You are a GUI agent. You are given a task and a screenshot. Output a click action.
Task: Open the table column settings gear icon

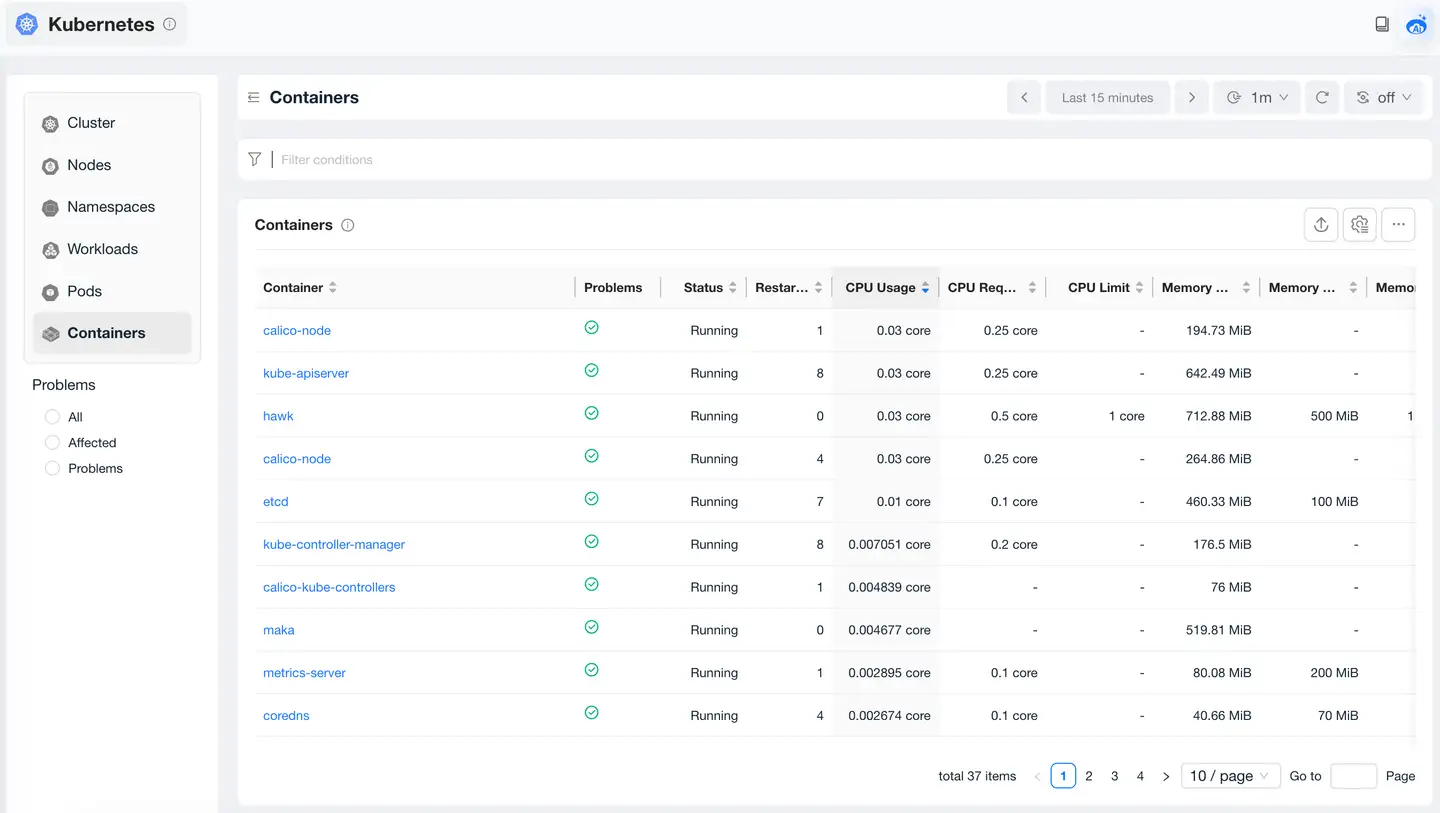coord(1359,225)
